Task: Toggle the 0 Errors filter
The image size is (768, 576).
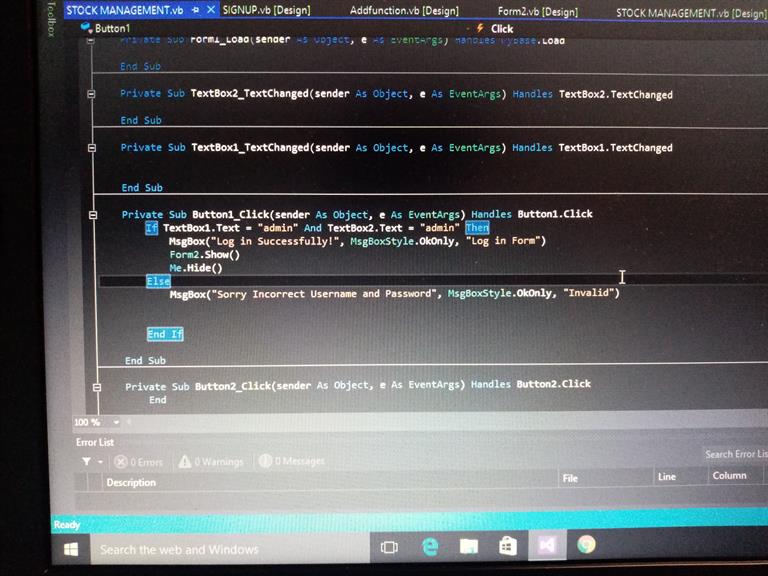Action: tap(139, 462)
